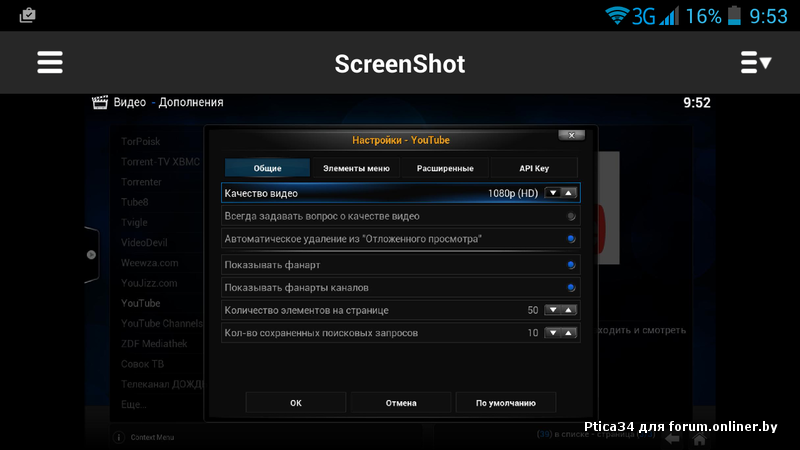Decrease Качество видео value
Image resolution: width=800 pixels, height=450 pixels.
pyautogui.click(x=553, y=193)
